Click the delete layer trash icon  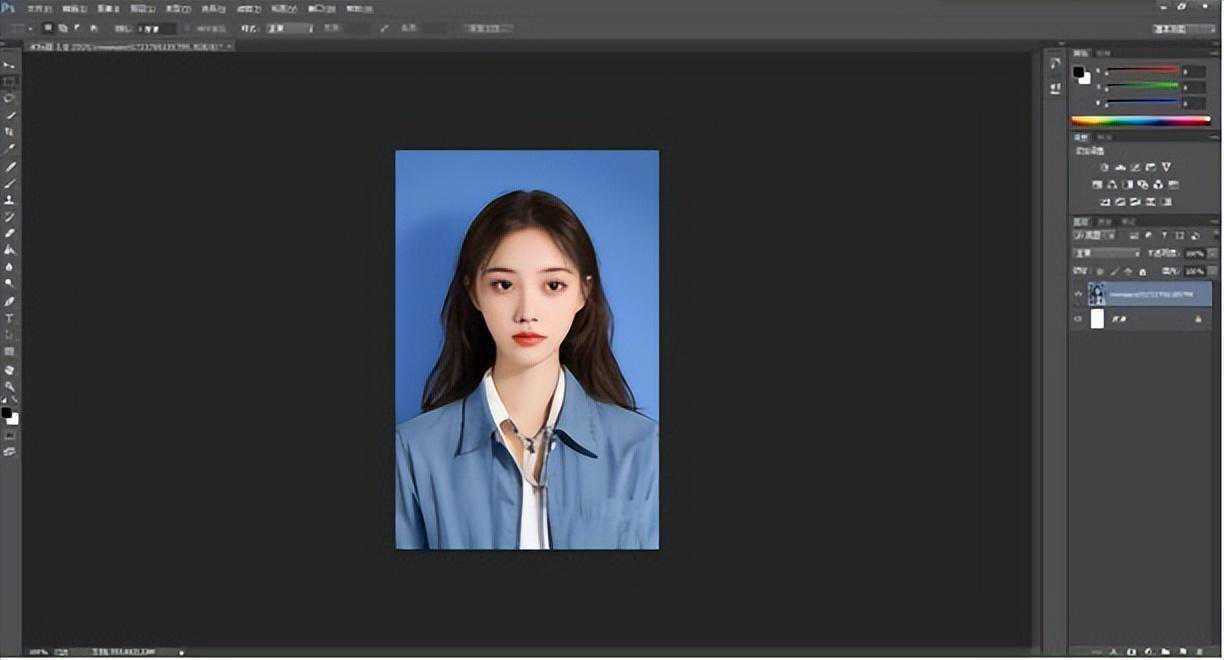(x=1198, y=651)
